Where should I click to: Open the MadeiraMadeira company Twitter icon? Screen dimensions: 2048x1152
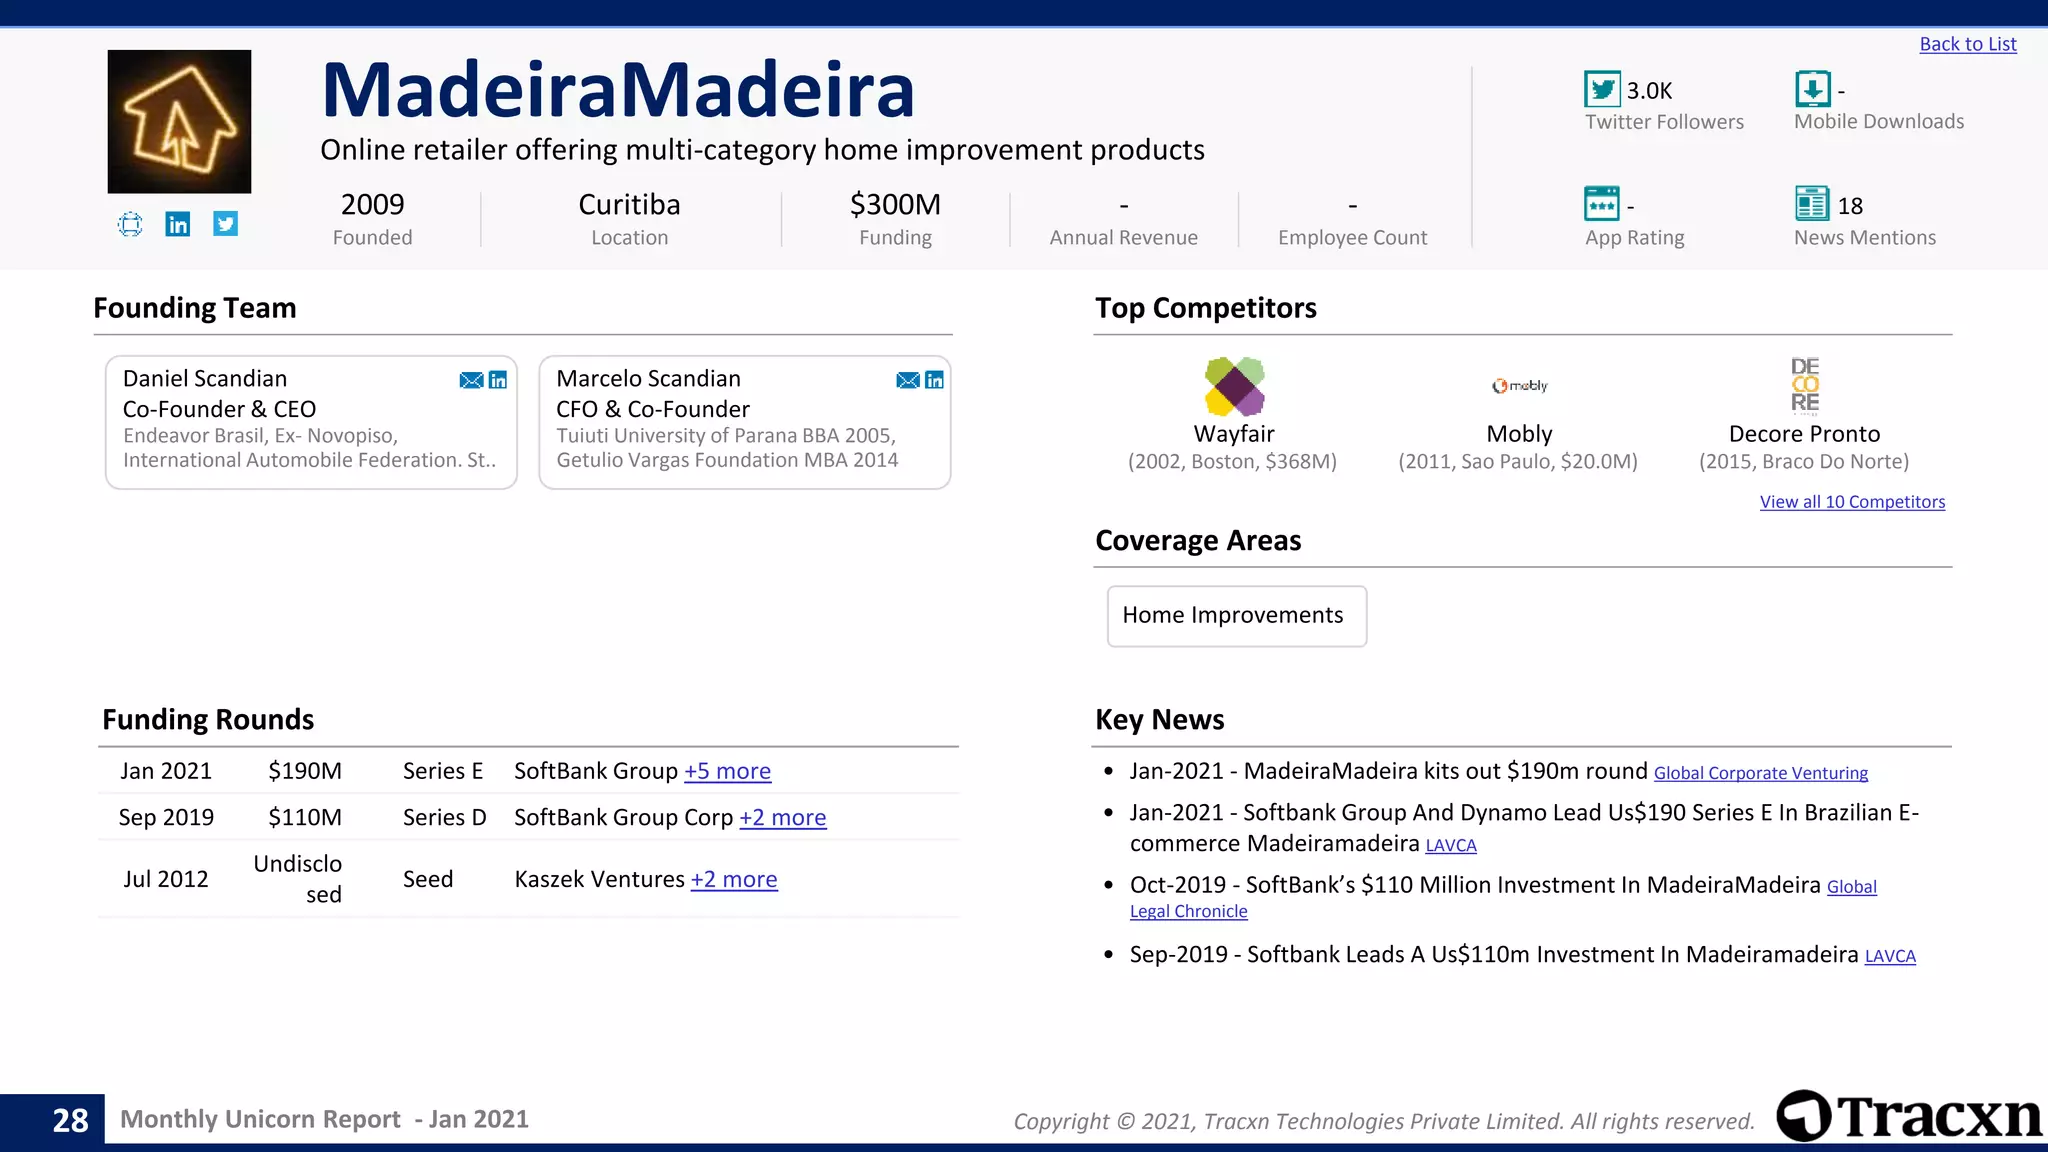(226, 224)
